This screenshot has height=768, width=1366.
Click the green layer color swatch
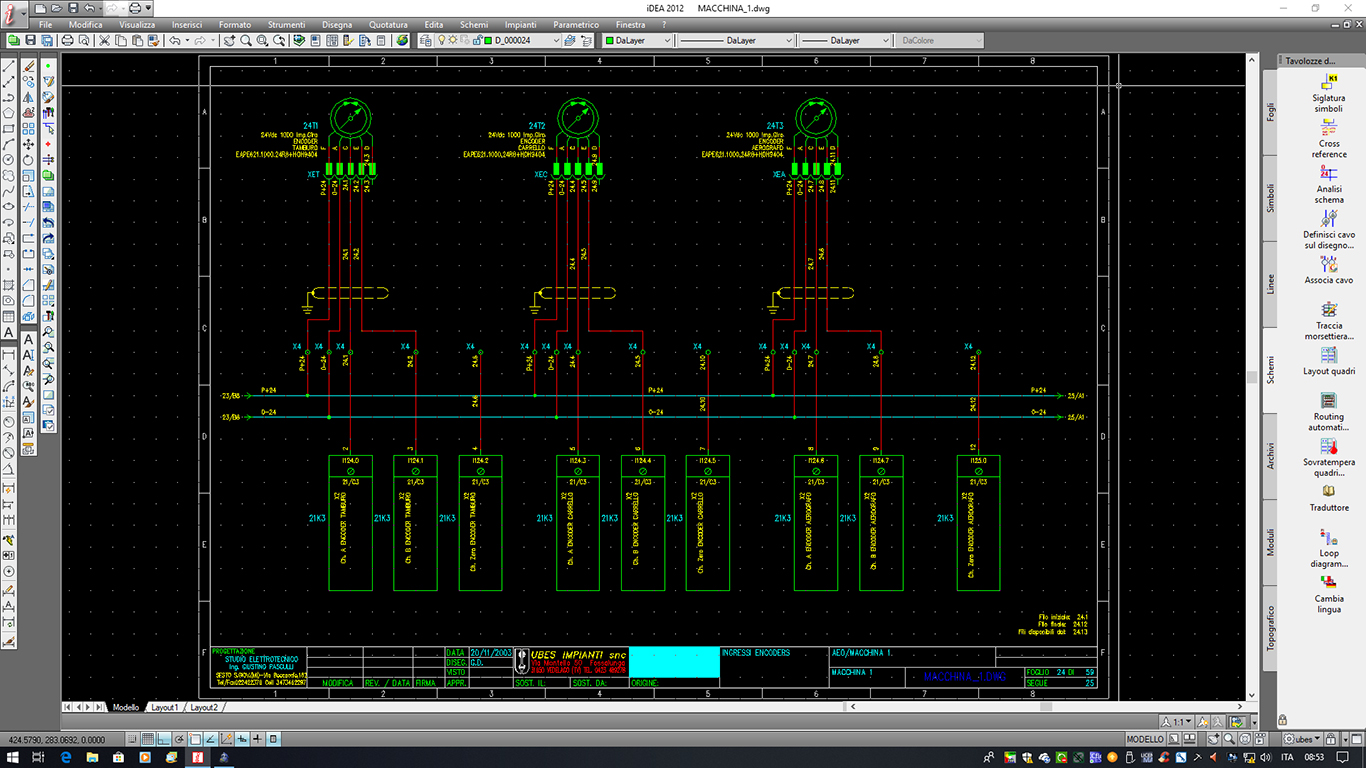pyautogui.click(x=487, y=40)
